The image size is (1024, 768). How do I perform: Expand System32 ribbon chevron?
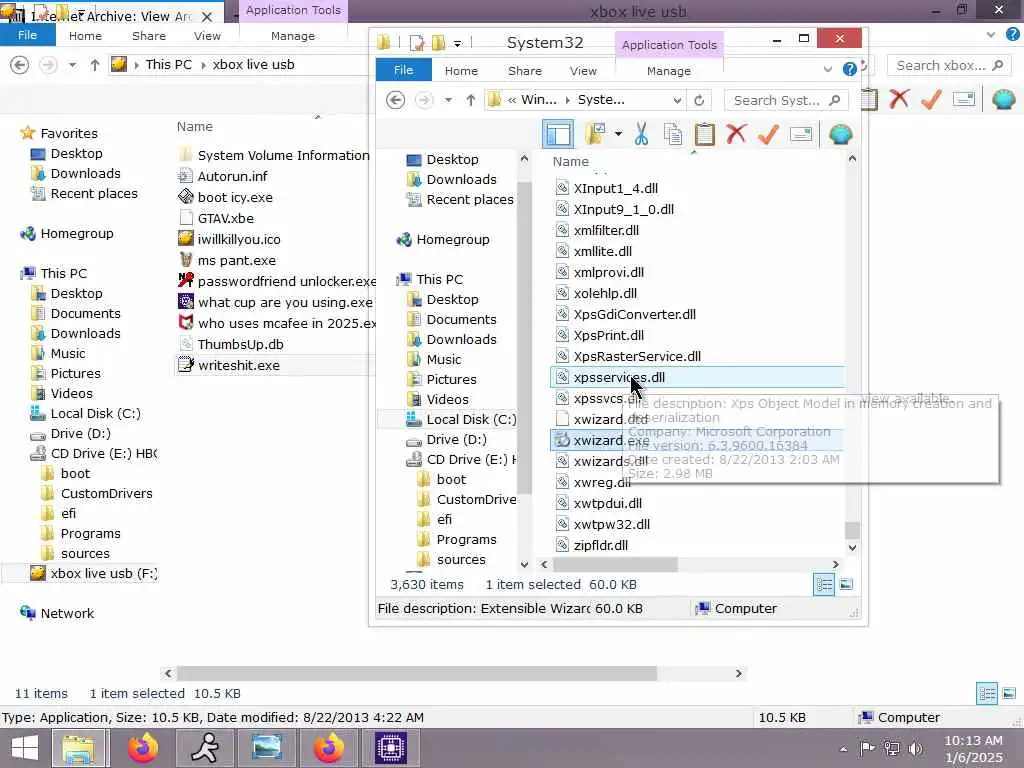pos(827,69)
